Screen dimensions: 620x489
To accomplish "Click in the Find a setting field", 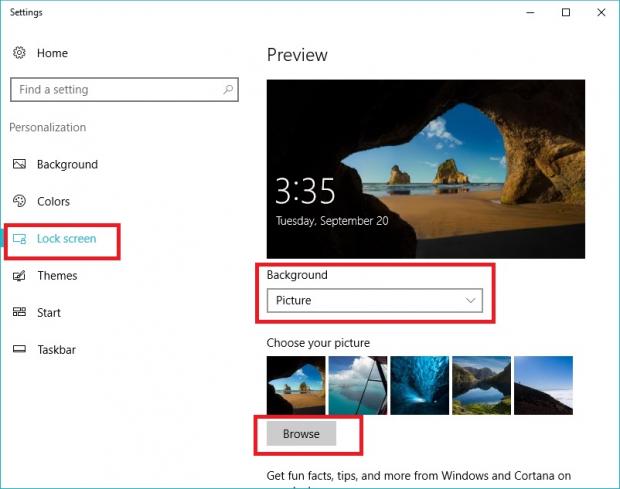I will pos(115,90).
